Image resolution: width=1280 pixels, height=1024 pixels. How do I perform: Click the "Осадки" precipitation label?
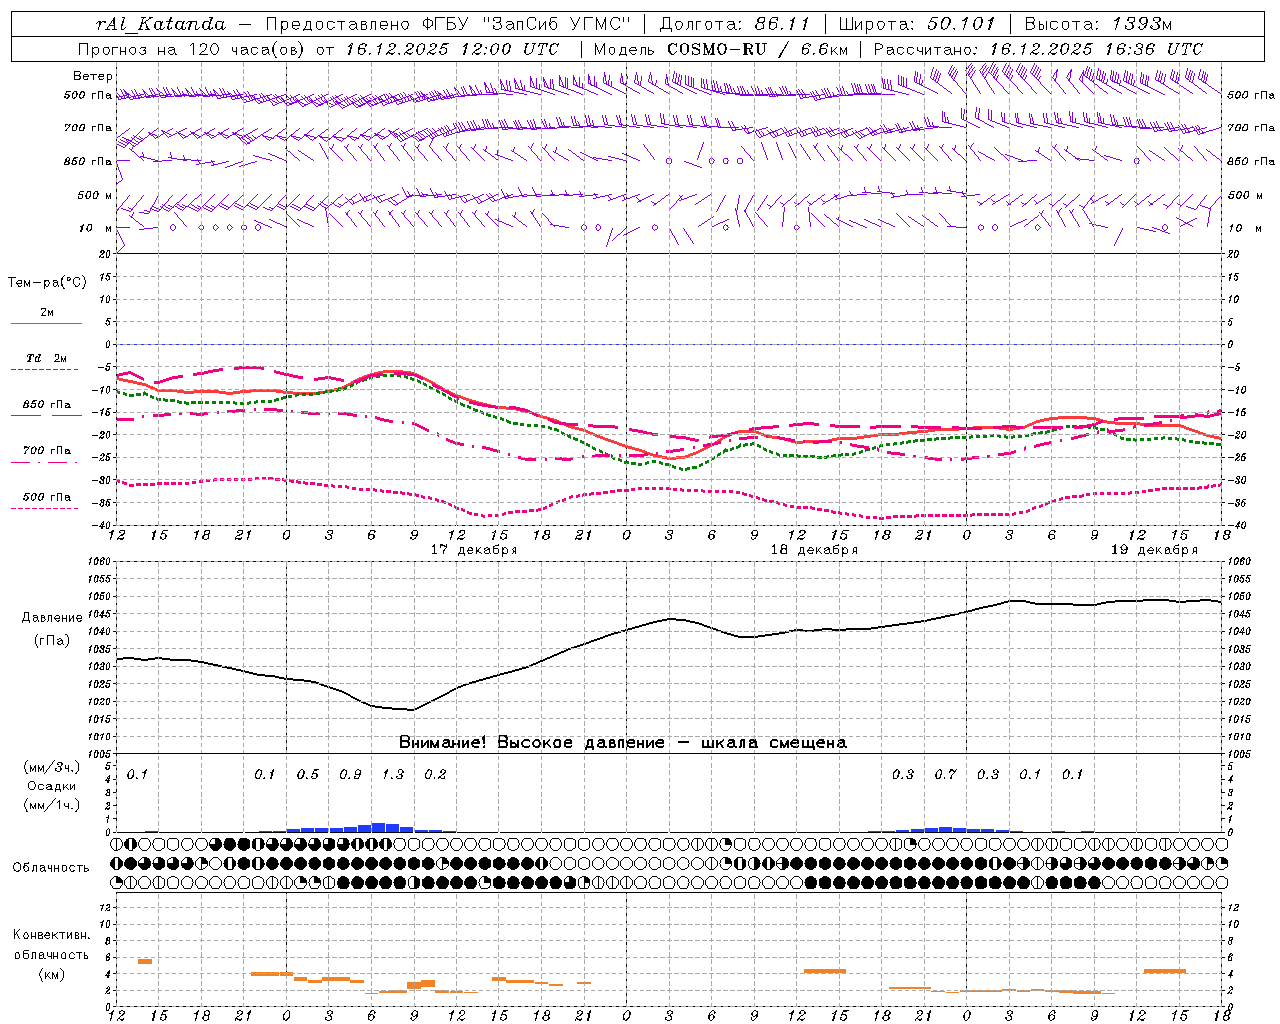pos(51,786)
